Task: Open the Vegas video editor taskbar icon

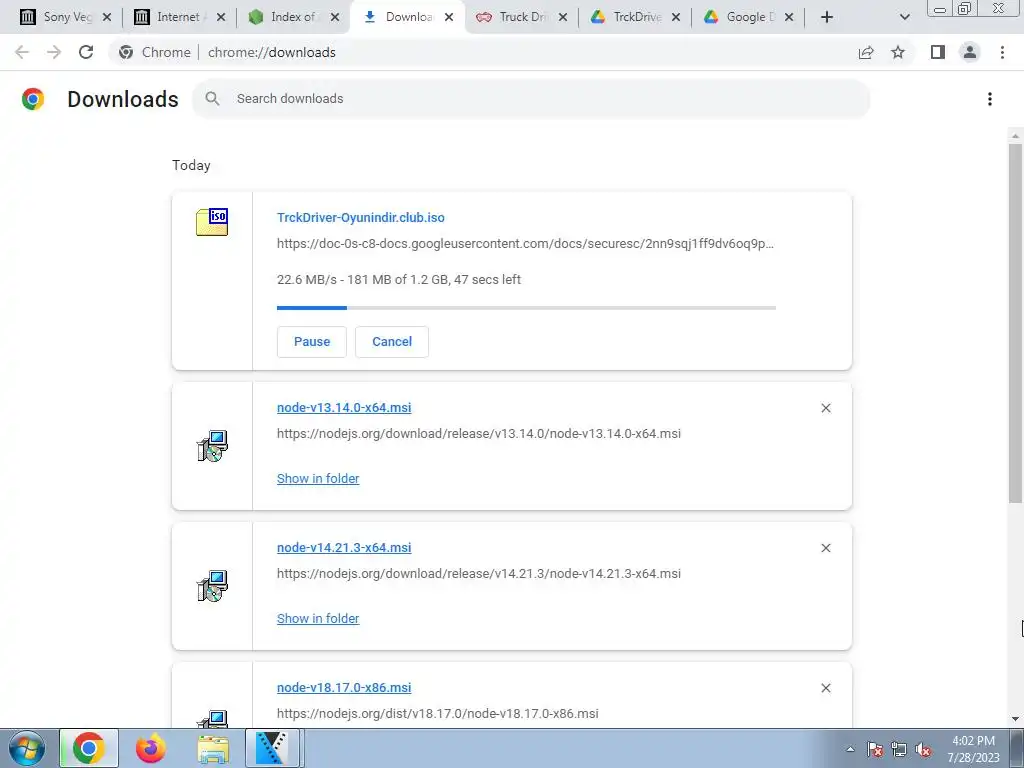Action: (272, 748)
